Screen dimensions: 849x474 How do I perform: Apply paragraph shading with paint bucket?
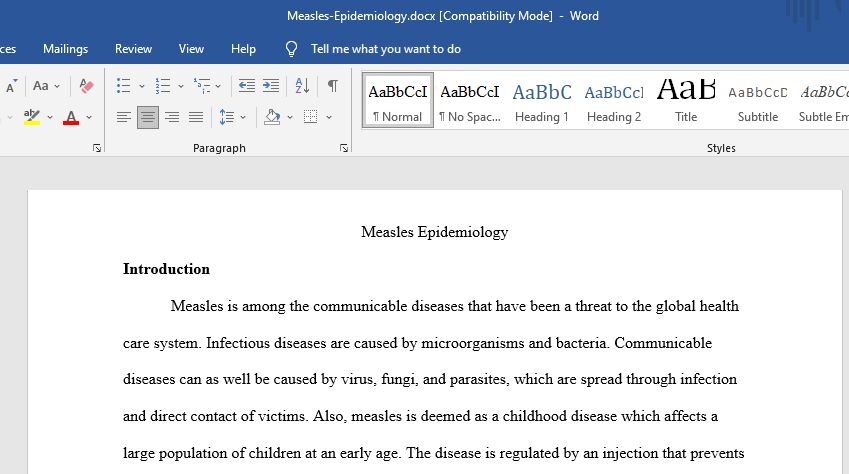pyautogui.click(x=272, y=117)
